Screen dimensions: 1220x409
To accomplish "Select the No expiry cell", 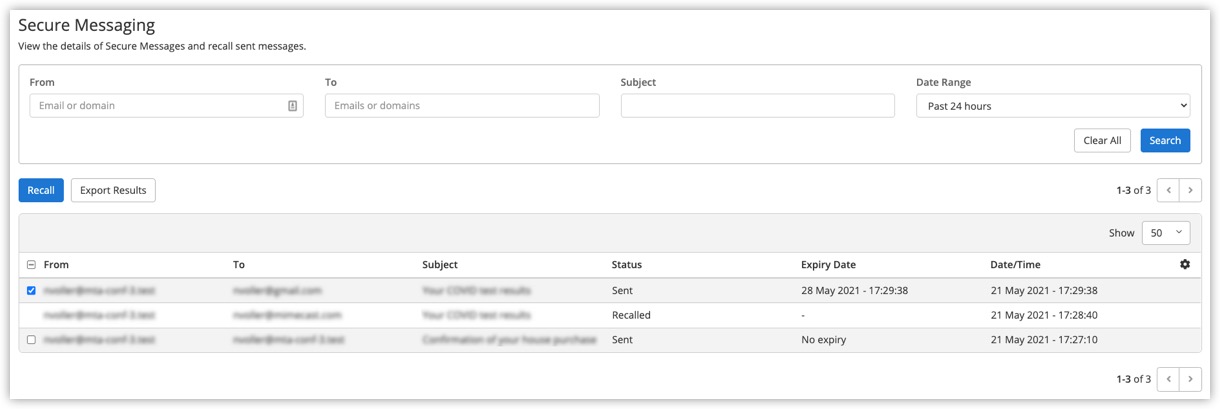I will (823, 340).
